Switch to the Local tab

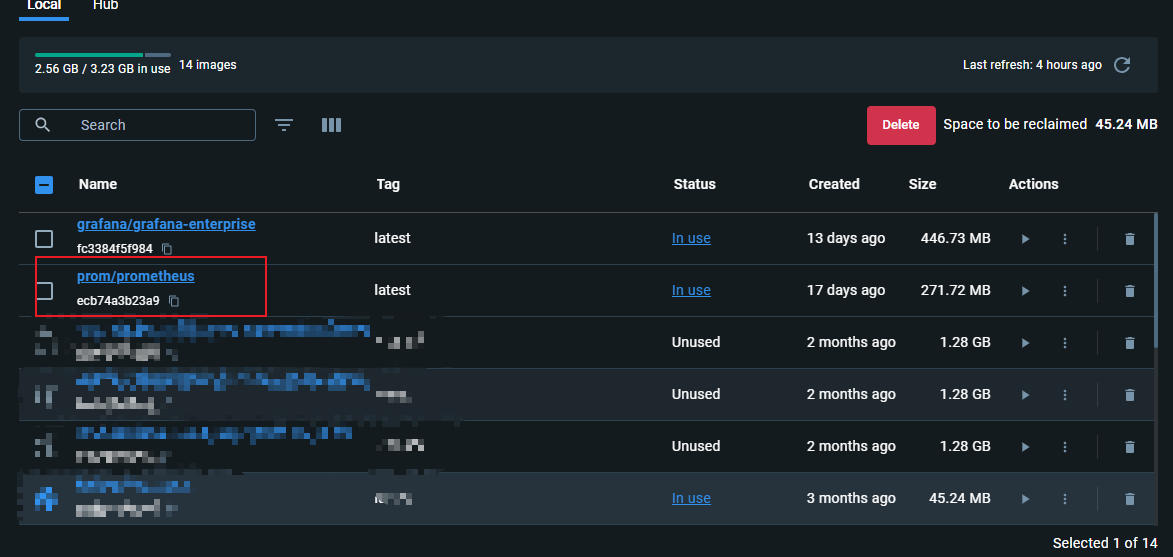click(43, 6)
